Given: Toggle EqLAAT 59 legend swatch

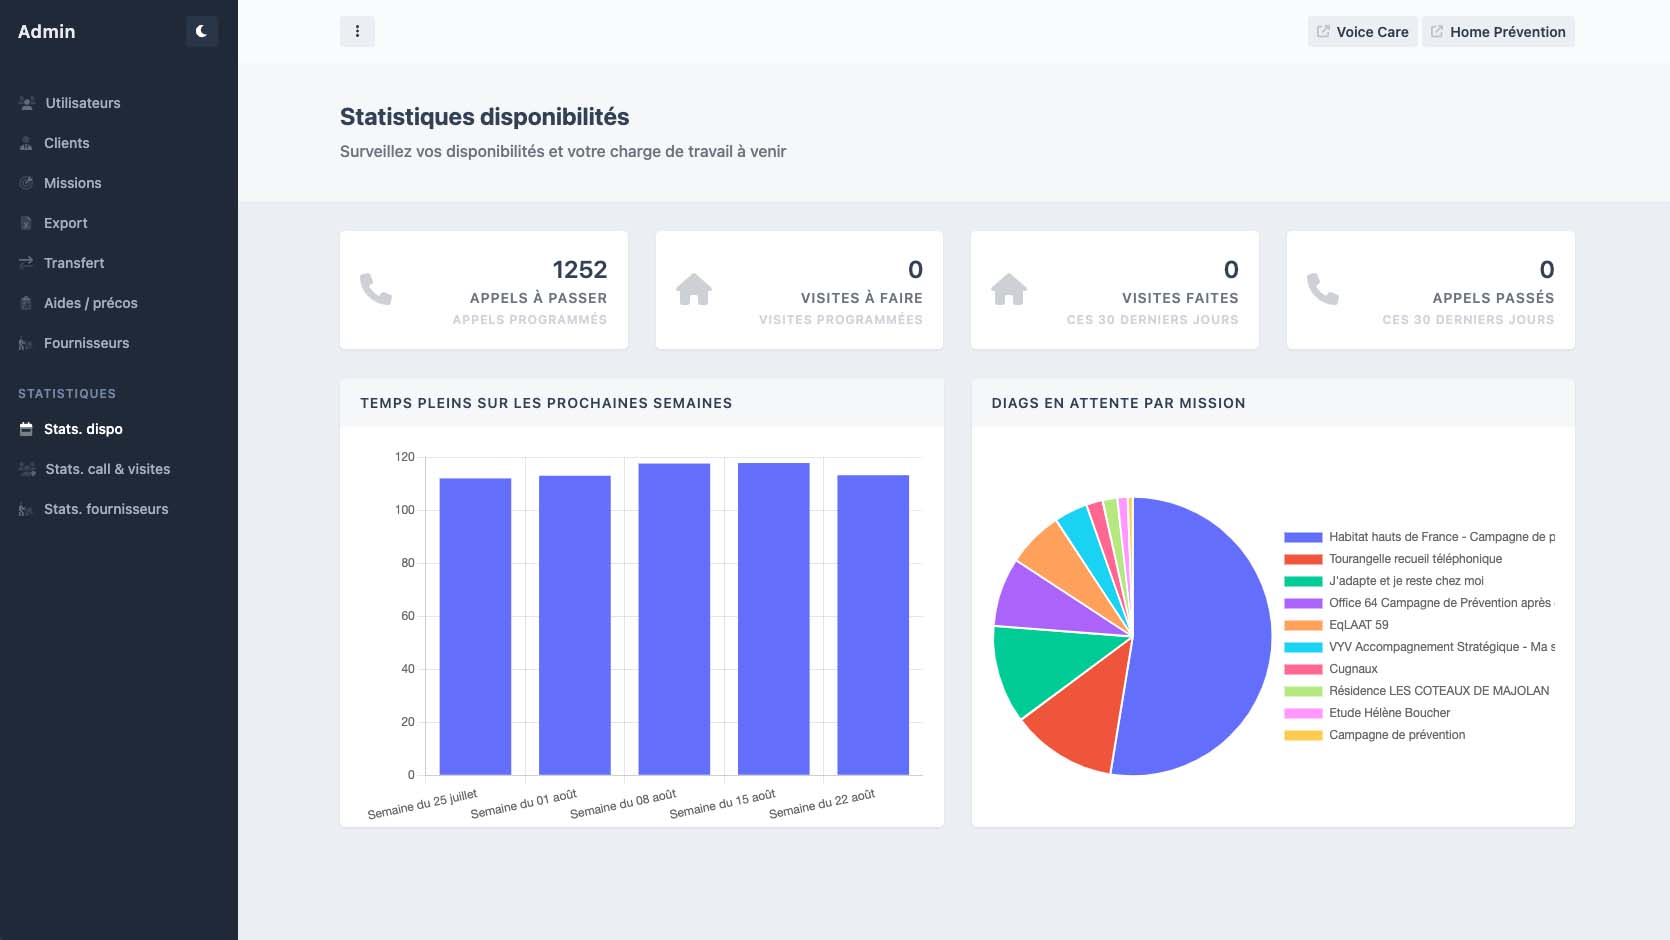Looking at the screenshot, I should coord(1303,625).
